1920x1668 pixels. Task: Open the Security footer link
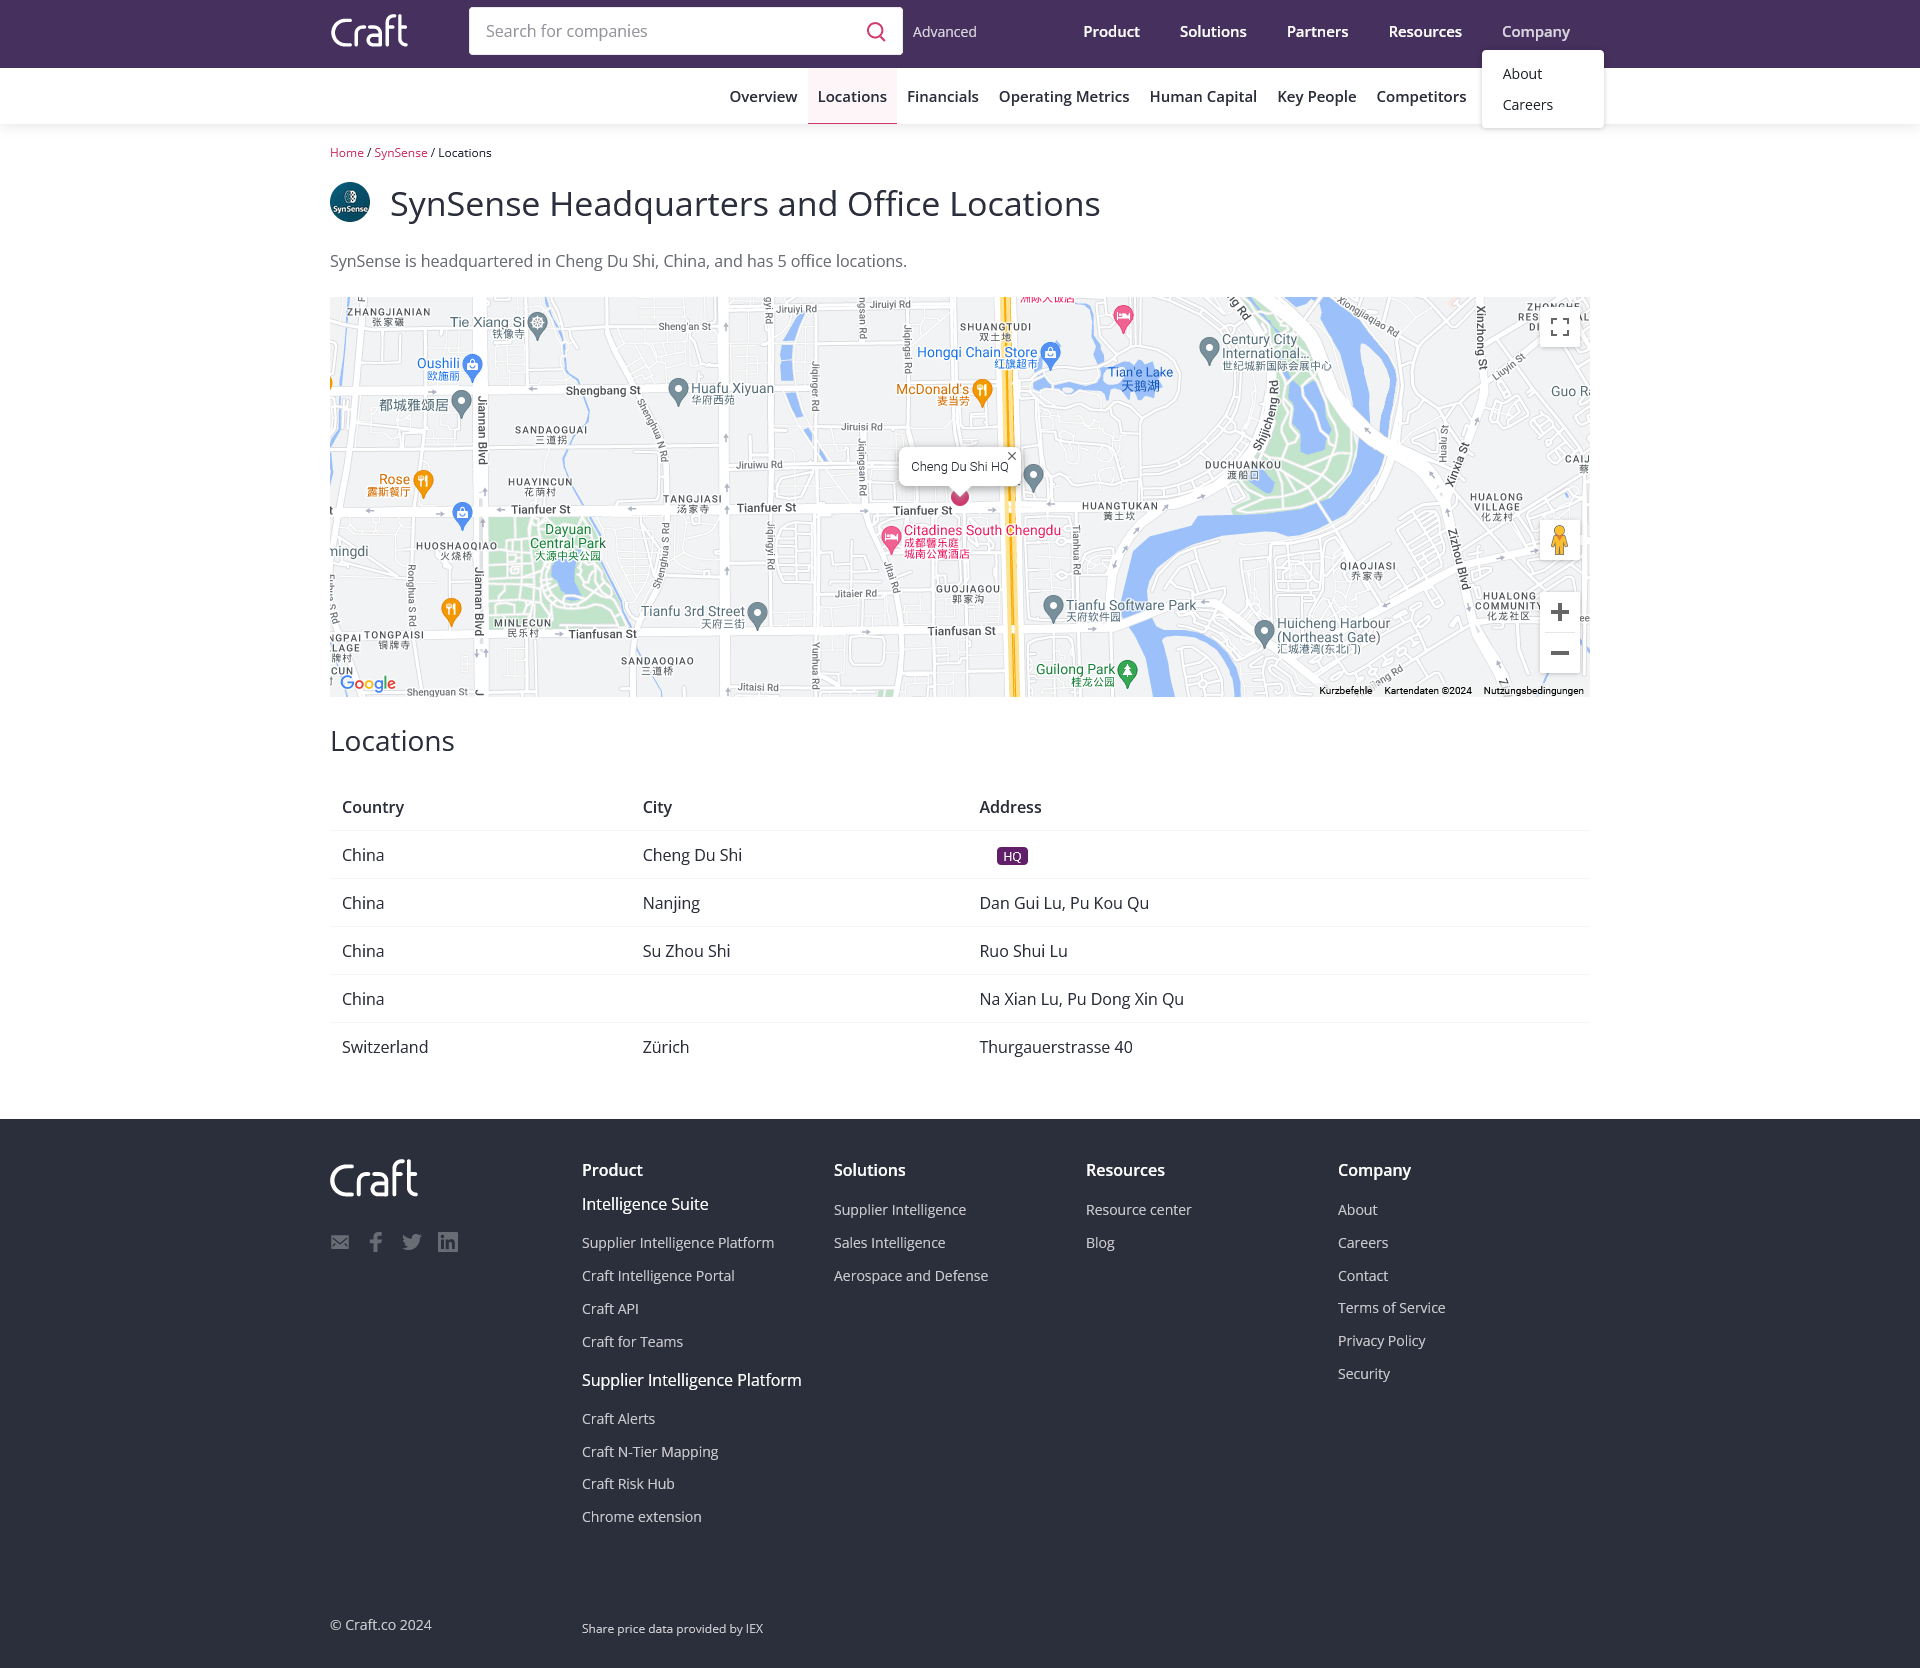1364,1374
